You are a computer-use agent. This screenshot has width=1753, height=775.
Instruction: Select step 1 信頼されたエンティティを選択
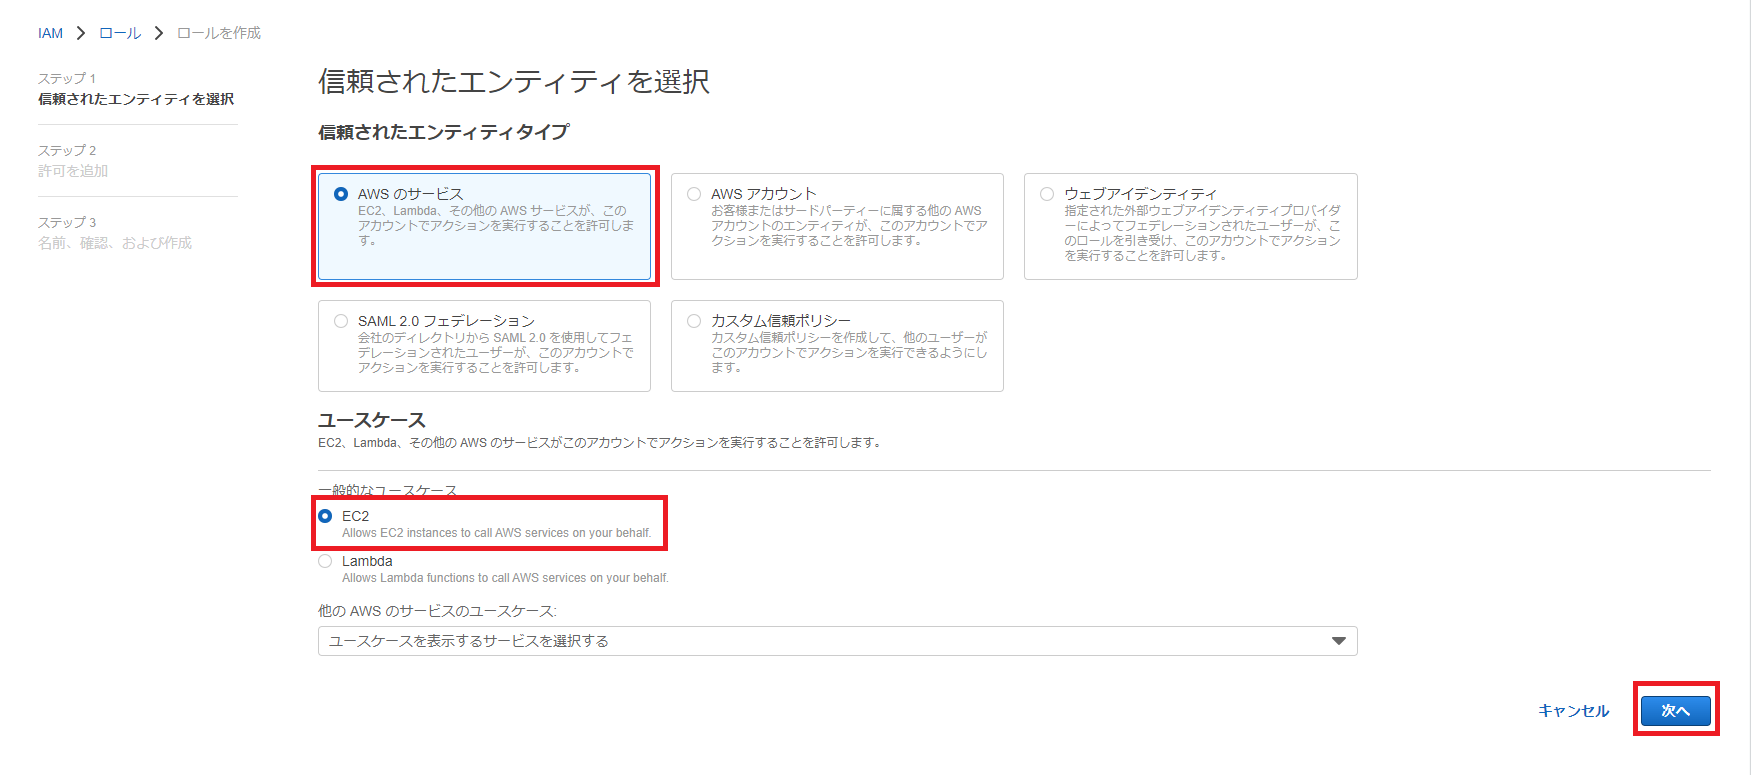tap(136, 99)
